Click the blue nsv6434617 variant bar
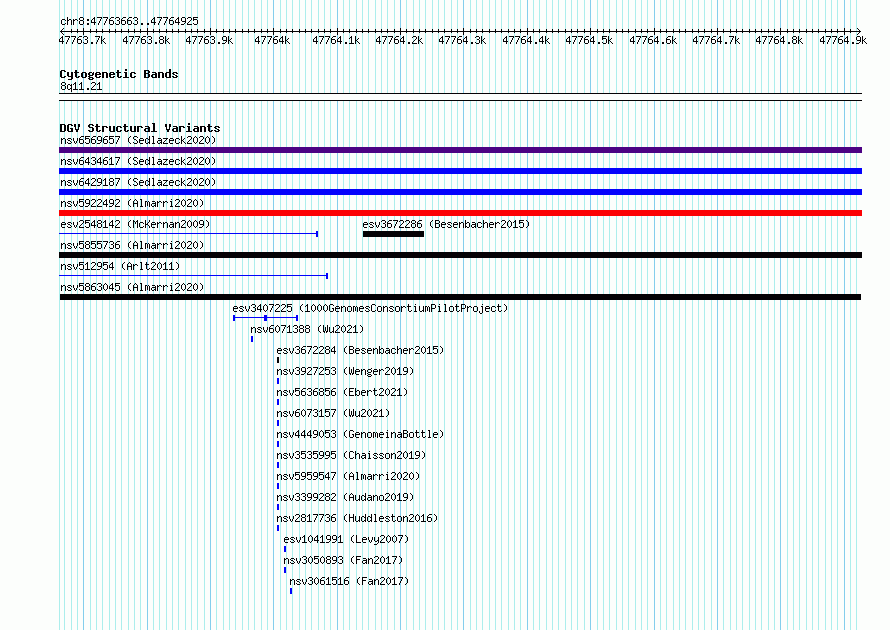The image size is (890, 630). pos(460,171)
